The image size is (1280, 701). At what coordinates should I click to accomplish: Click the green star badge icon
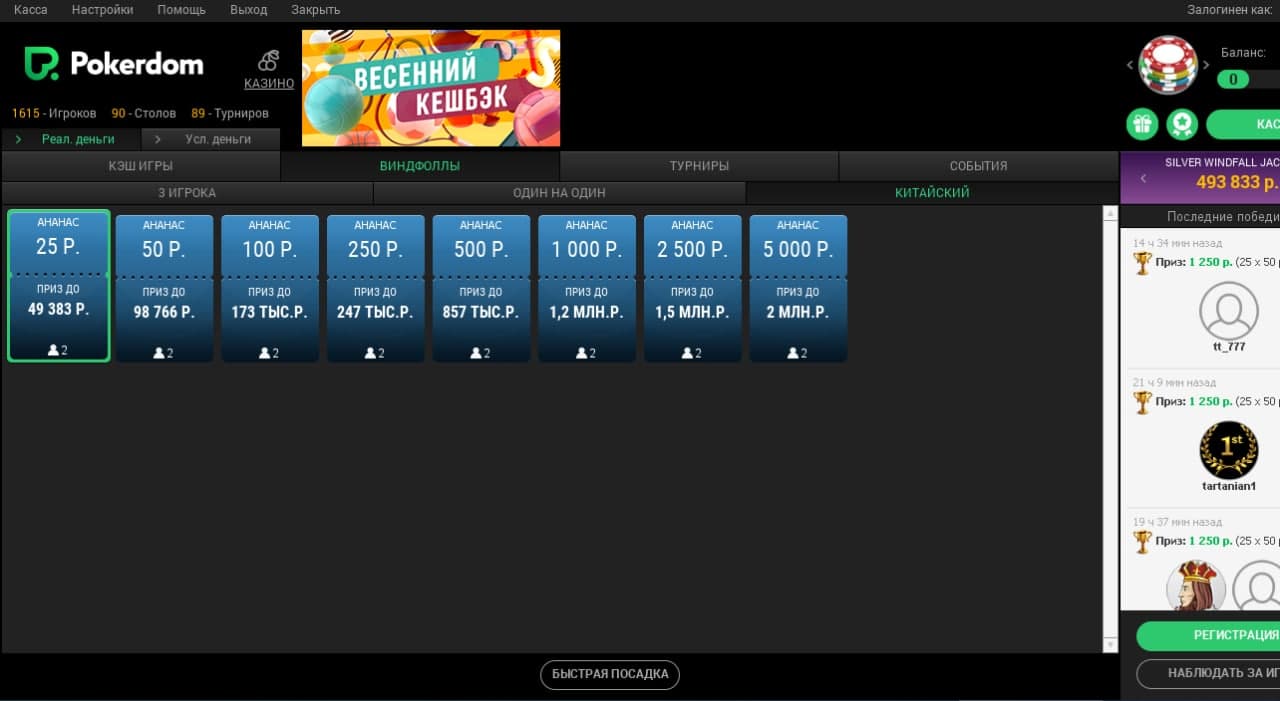[x=1182, y=124]
